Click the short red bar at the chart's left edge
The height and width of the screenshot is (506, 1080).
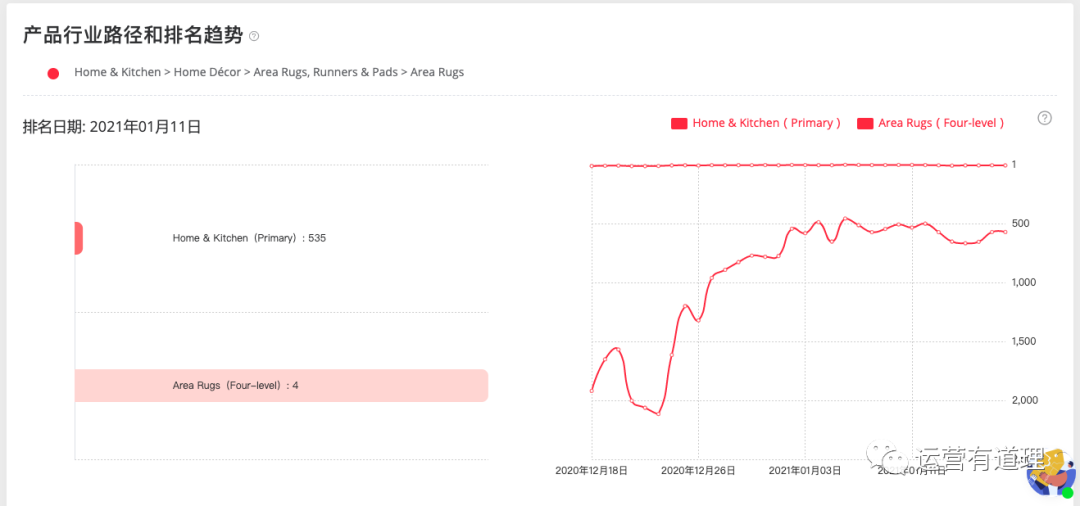pos(78,238)
